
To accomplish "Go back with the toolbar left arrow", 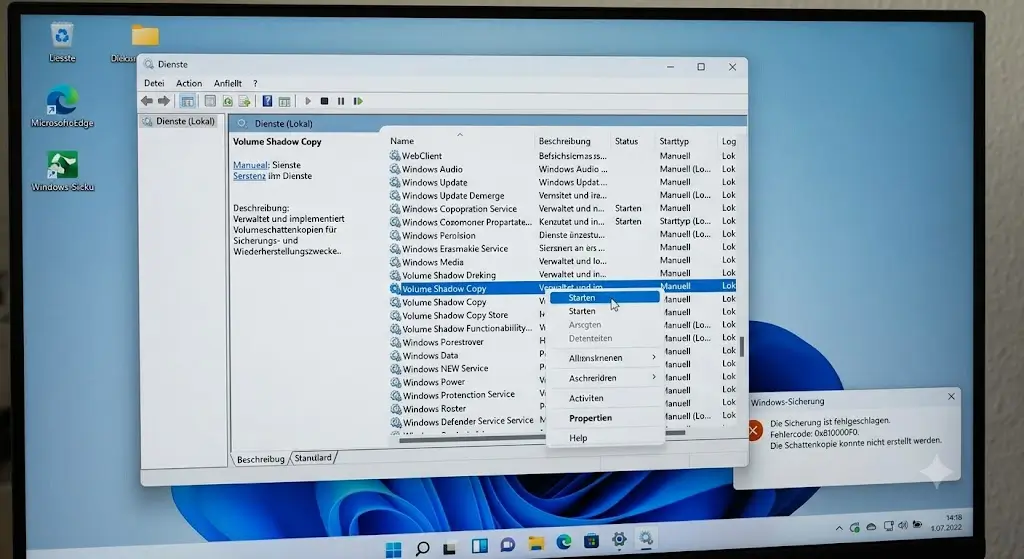I will tap(147, 101).
